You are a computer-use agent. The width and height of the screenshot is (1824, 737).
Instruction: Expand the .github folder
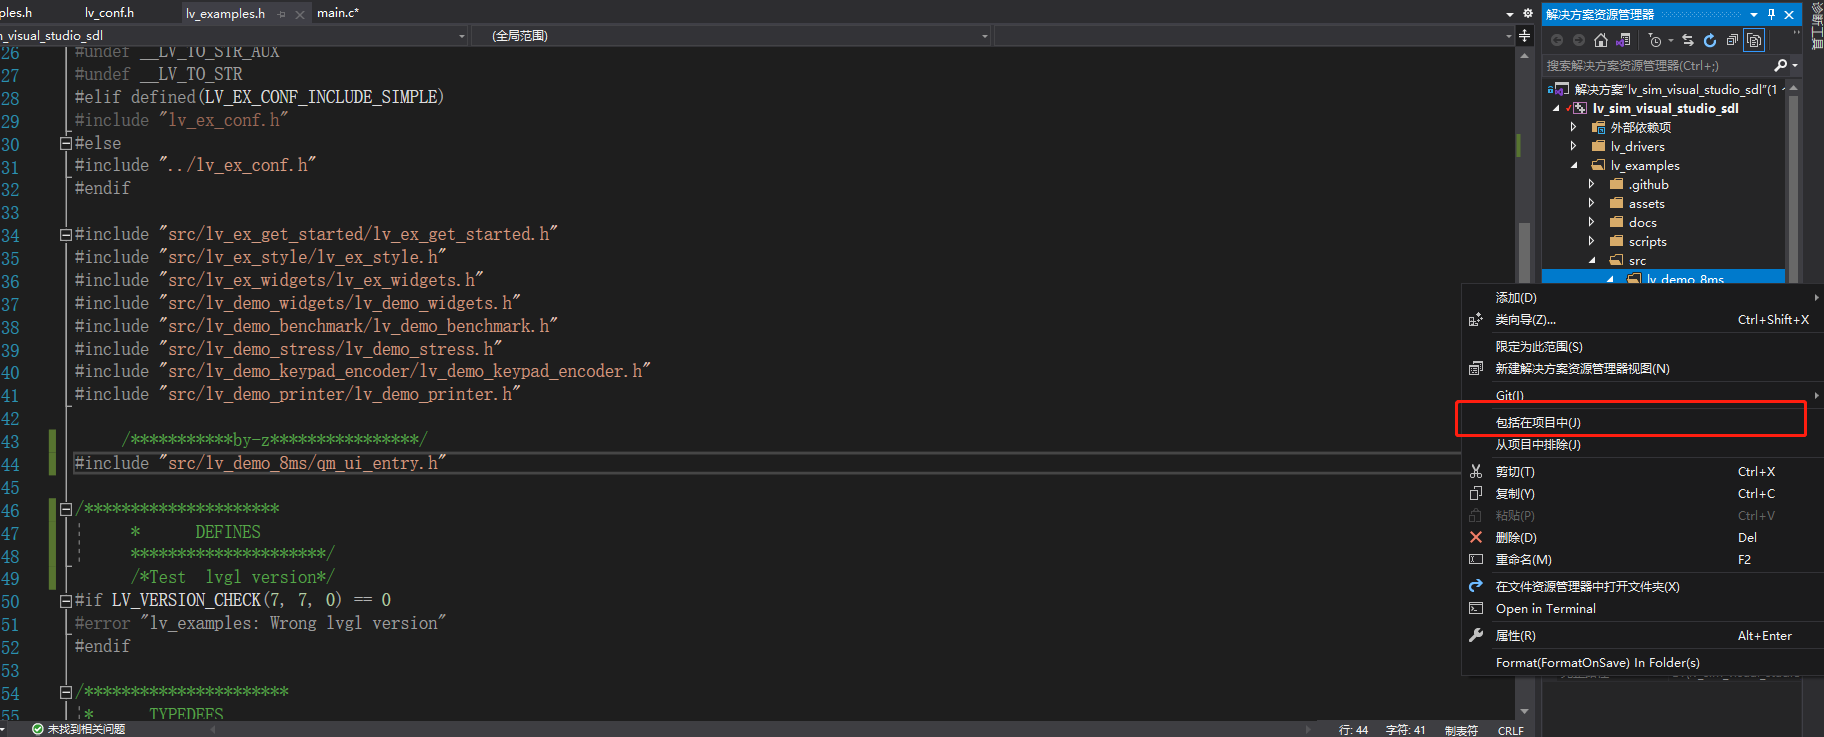[1592, 184]
